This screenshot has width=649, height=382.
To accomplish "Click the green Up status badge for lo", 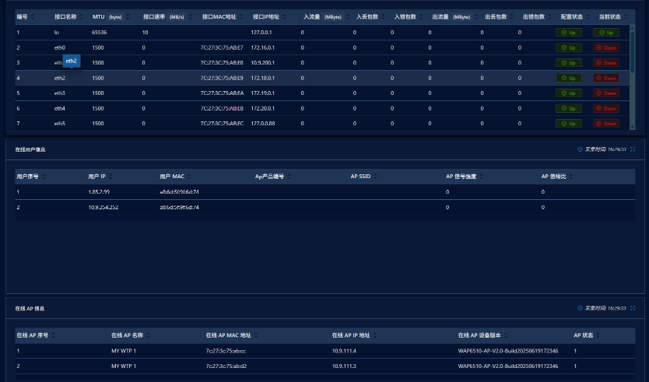I will tap(606, 32).
